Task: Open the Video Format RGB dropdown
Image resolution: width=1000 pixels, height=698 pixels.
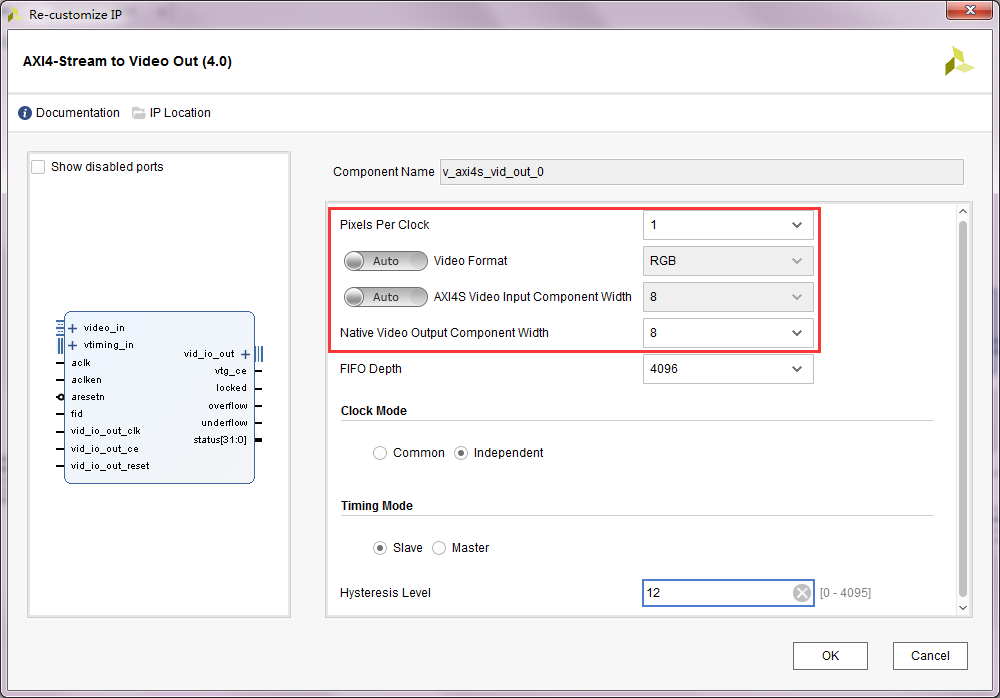Action: (728, 261)
